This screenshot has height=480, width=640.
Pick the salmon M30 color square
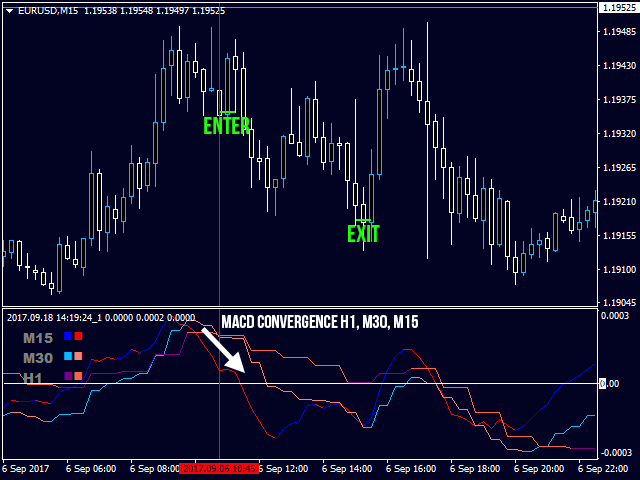(78, 357)
